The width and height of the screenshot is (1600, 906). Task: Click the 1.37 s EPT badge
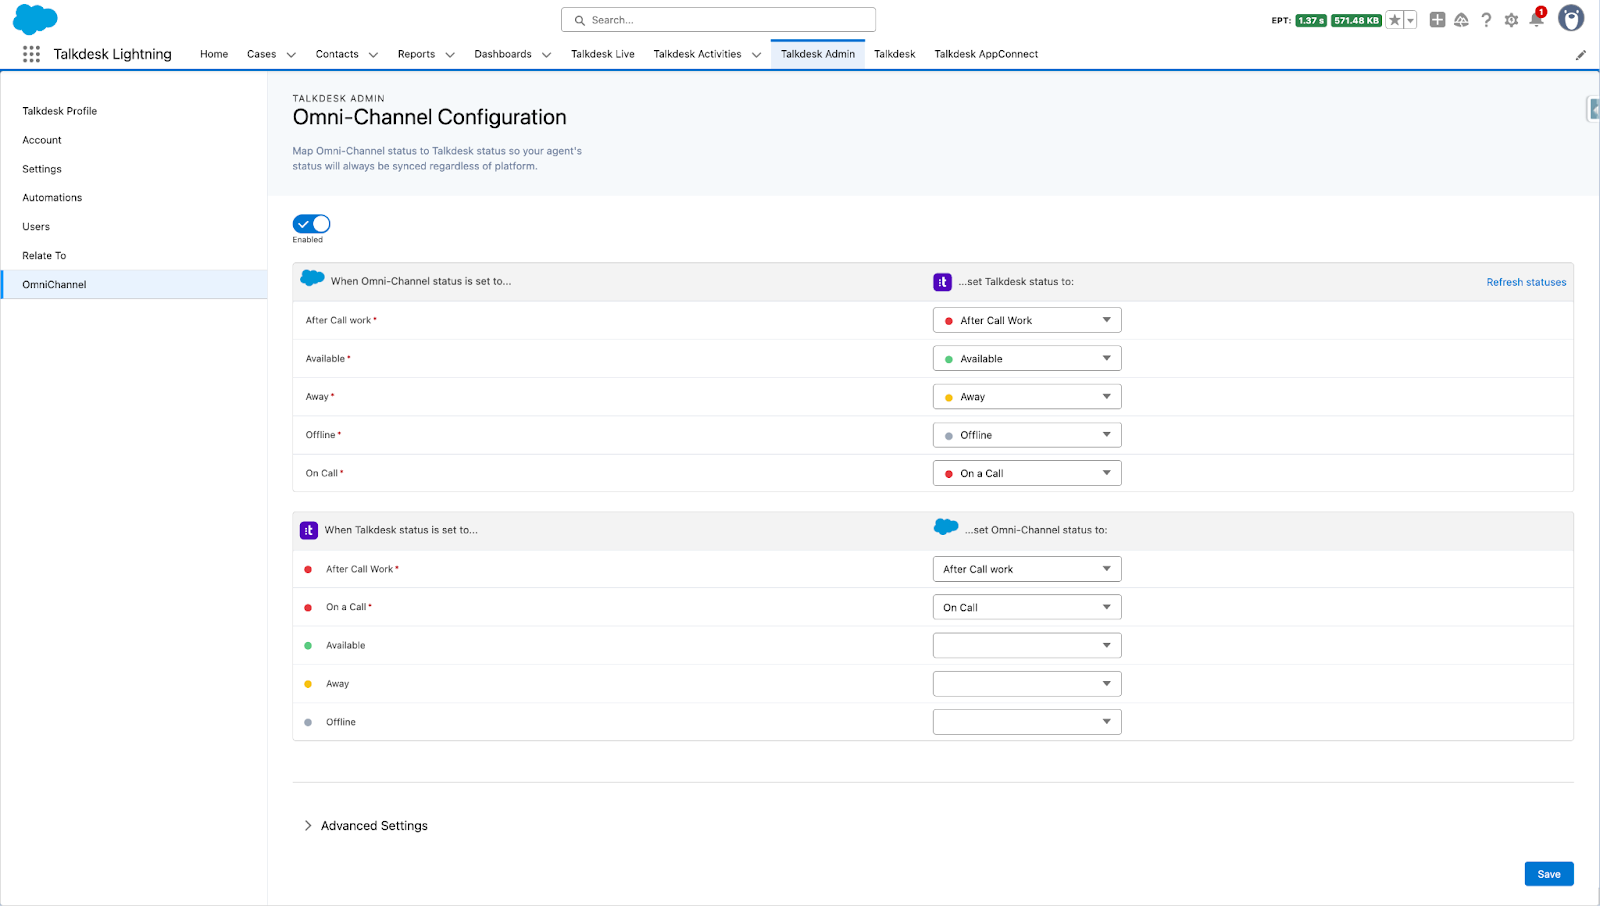(x=1311, y=20)
